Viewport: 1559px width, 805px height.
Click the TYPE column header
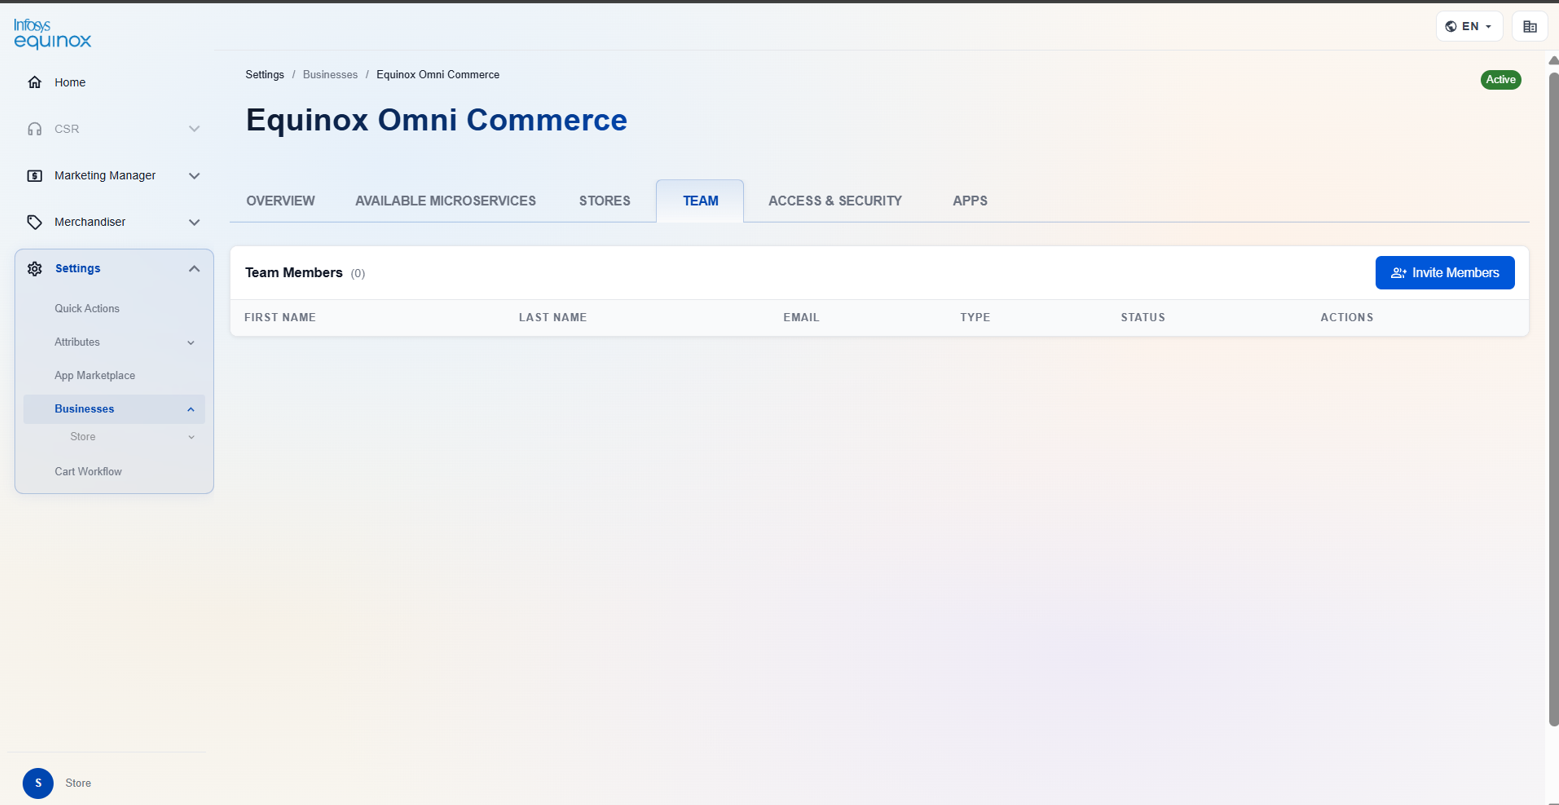tap(975, 318)
